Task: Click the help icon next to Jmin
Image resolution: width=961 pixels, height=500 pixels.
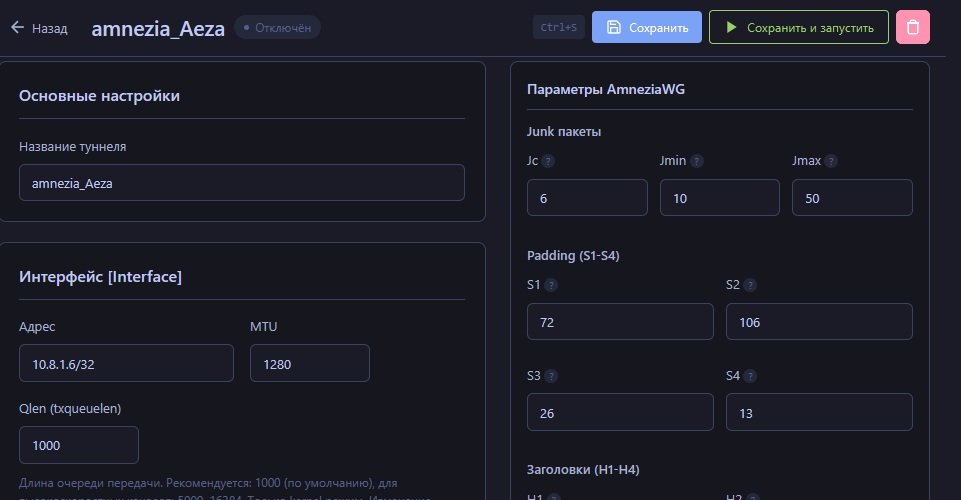Action: pyautogui.click(x=697, y=161)
